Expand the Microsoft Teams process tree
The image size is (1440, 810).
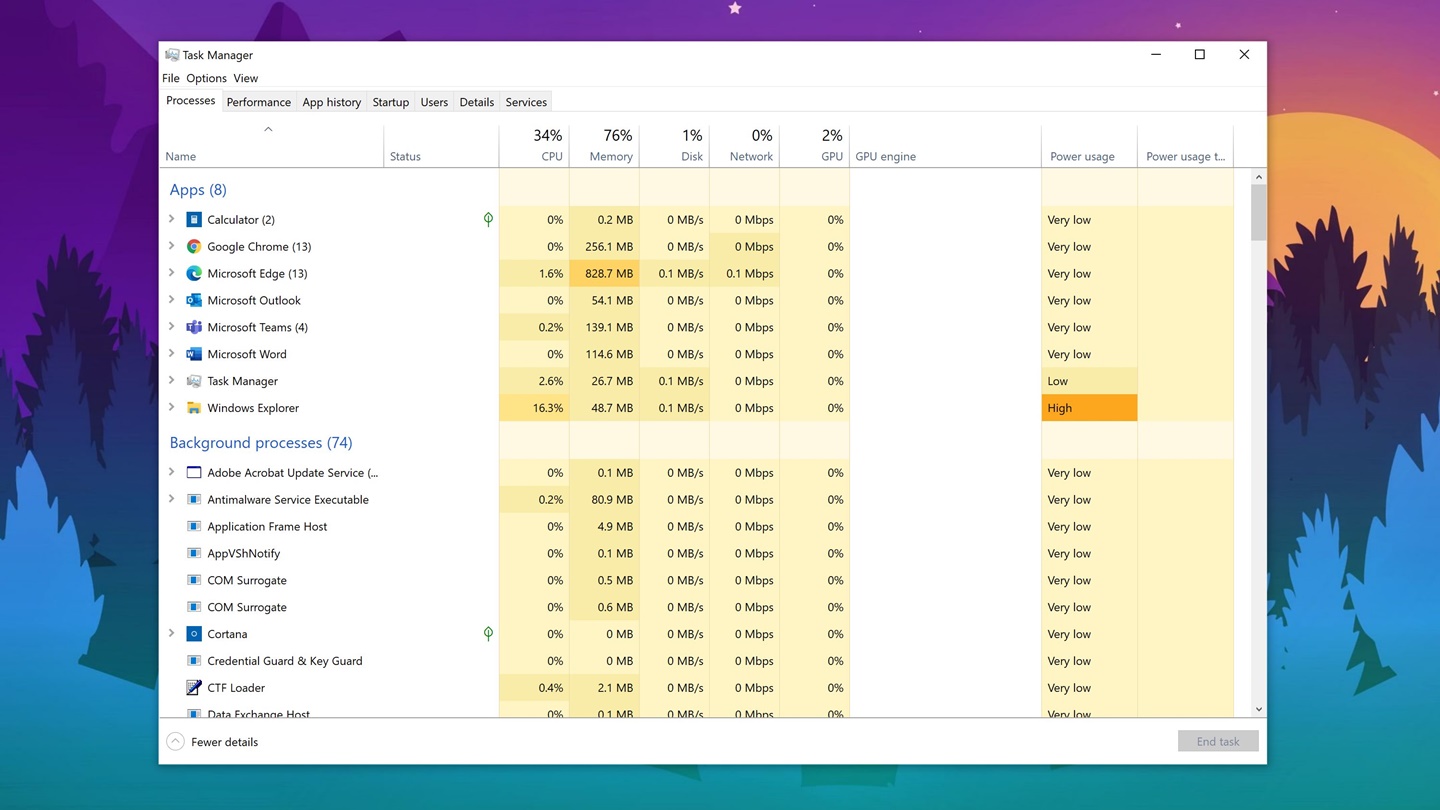click(172, 328)
